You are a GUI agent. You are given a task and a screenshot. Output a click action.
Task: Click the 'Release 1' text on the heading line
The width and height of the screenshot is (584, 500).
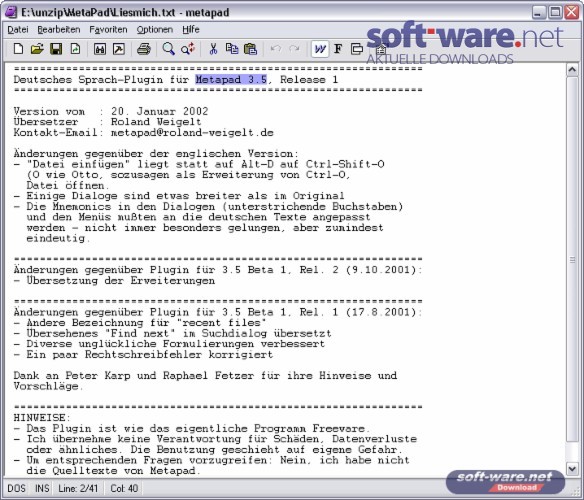tap(309, 79)
